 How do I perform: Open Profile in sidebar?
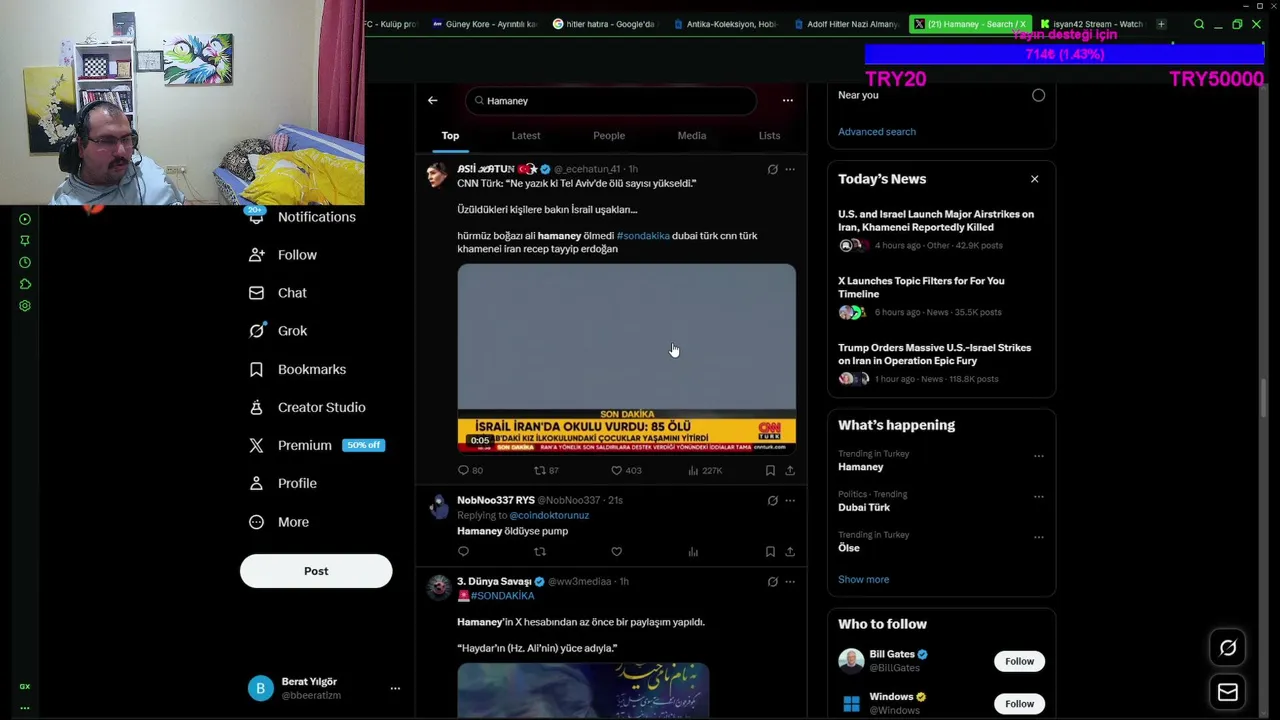pyautogui.click(x=283, y=483)
